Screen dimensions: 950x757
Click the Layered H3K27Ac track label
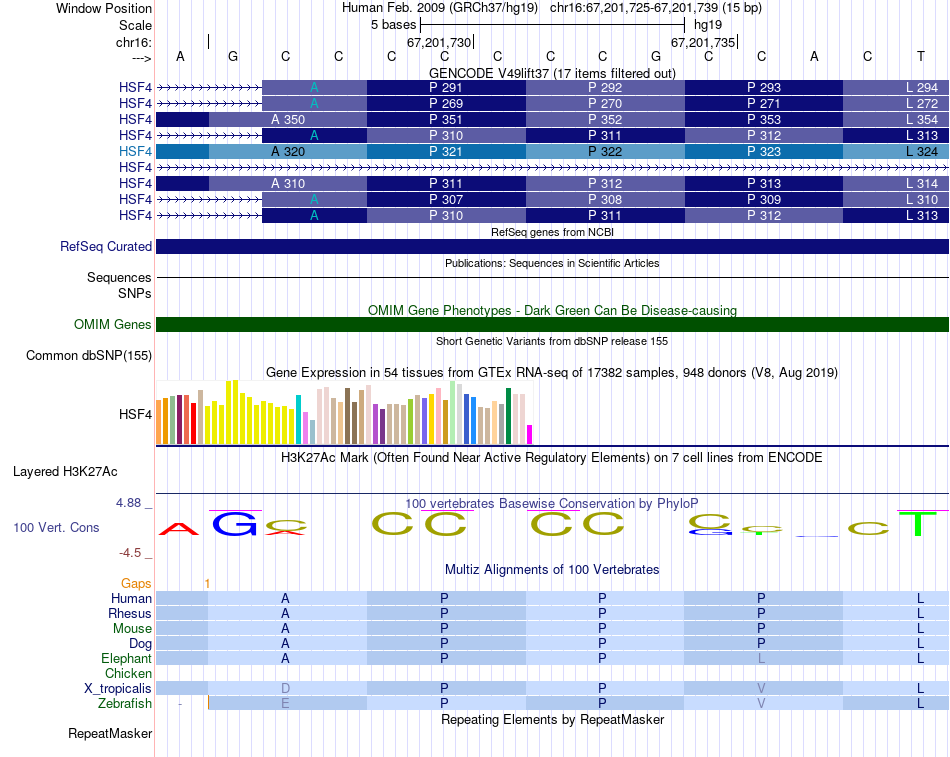tap(65, 472)
